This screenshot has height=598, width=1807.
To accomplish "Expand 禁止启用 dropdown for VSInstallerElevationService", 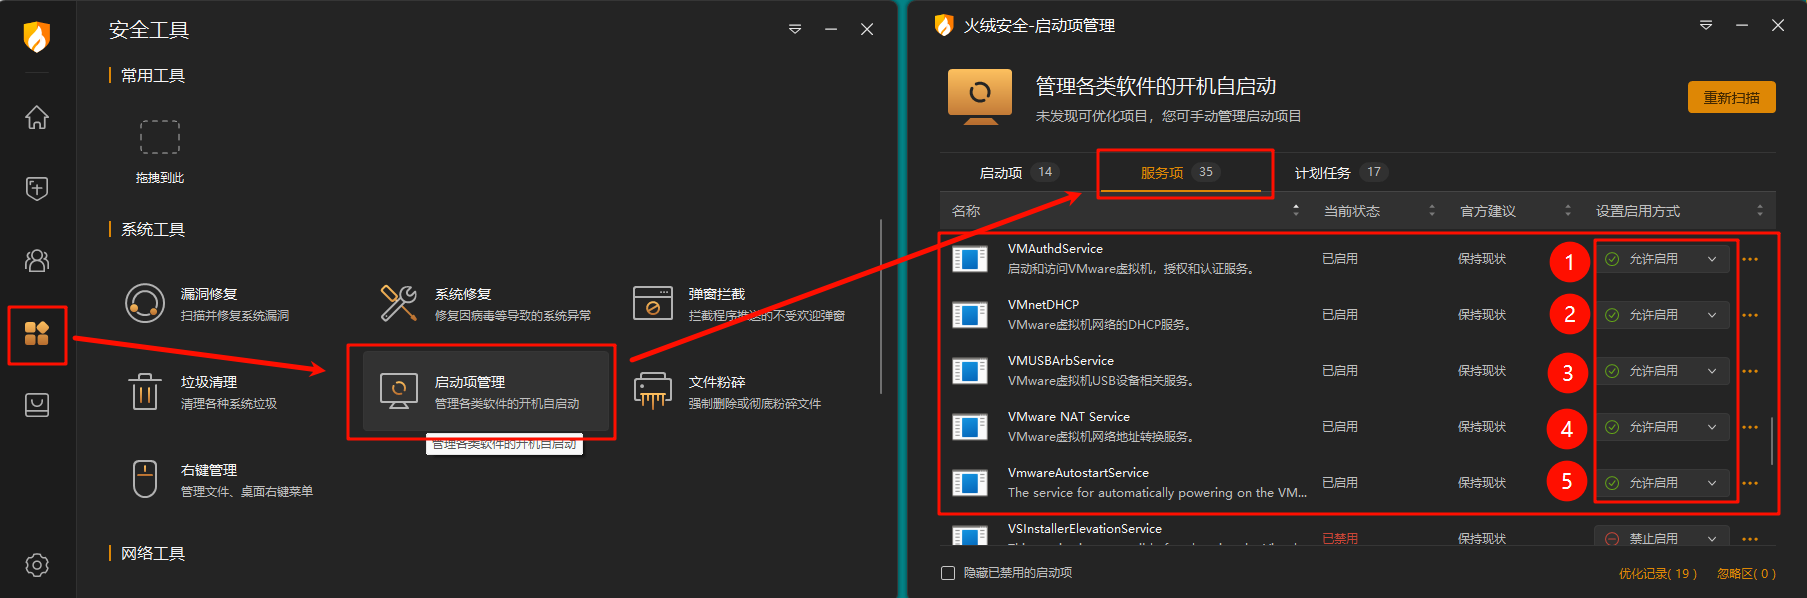I will (1662, 537).
